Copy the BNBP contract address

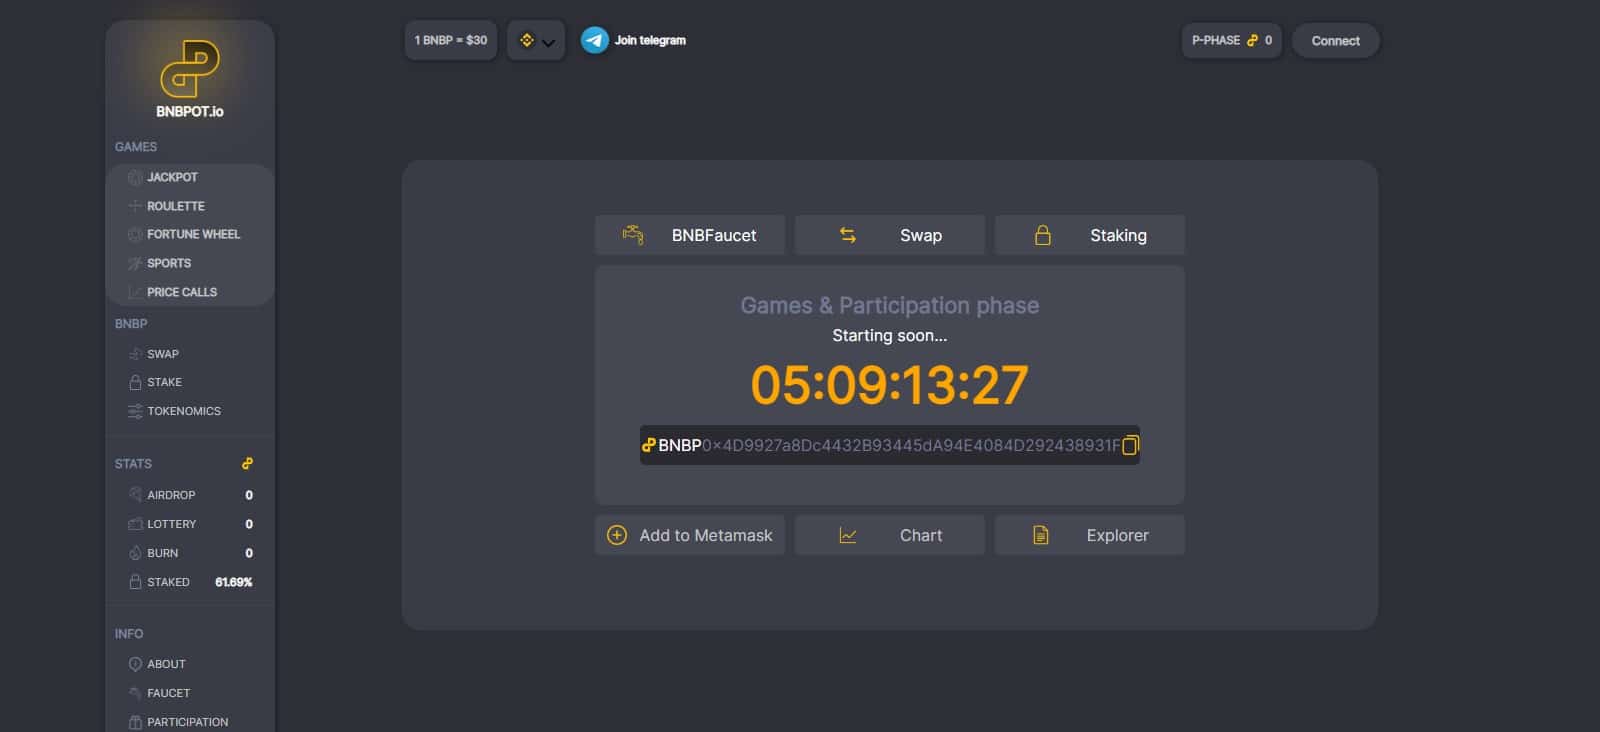point(1130,445)
